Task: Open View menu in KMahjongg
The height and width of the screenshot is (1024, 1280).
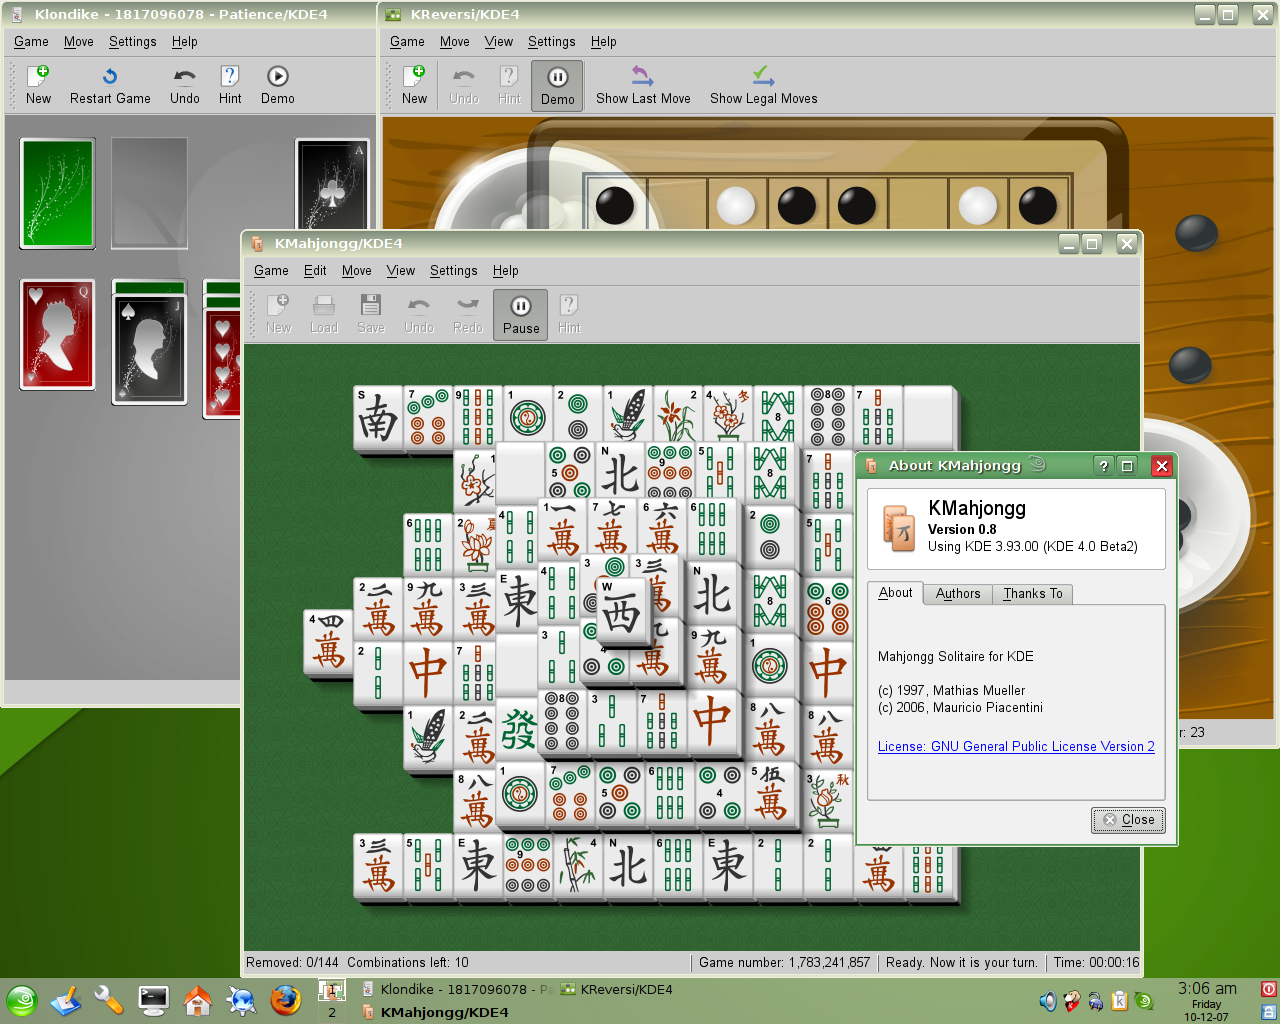Action: coord(400,271)
